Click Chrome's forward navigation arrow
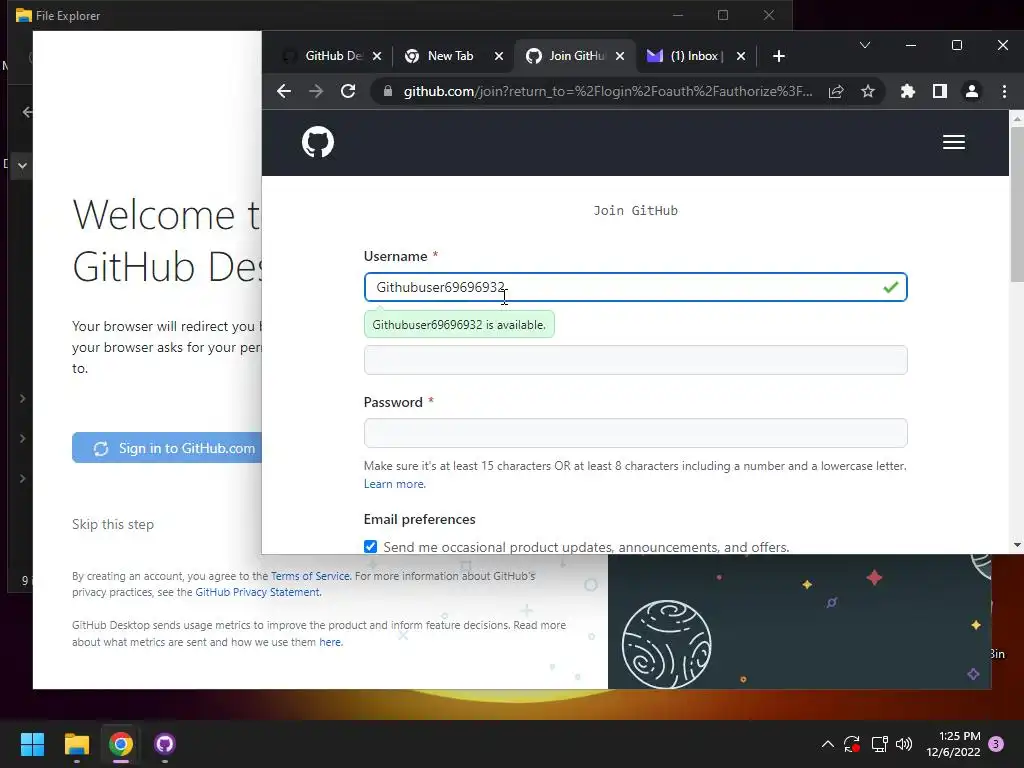The height and width of the screenshot is (768, 1024). 316,91
